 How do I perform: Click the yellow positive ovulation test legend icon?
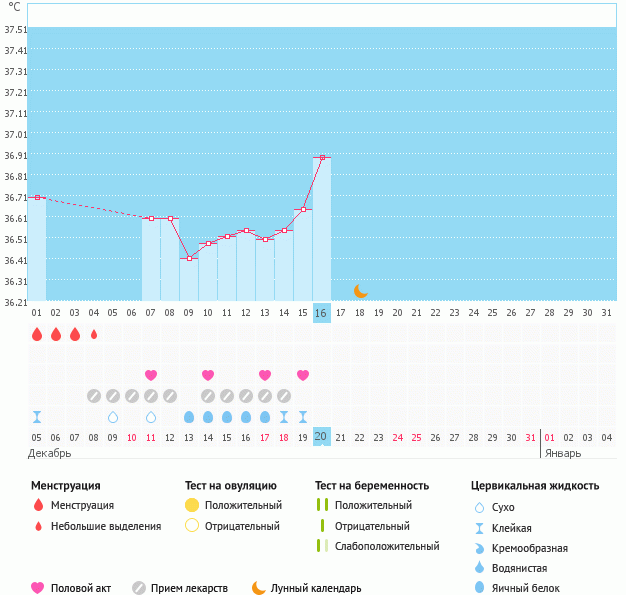191,506
